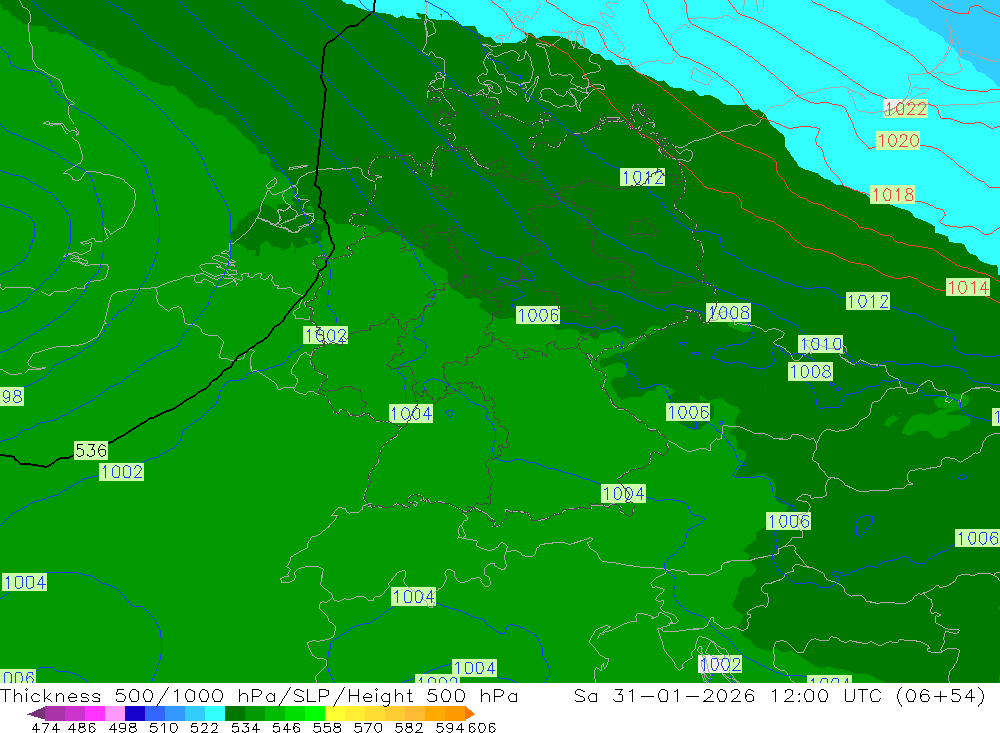The width and height of the screenshot is (1000, 733).
Task: Click the right orange arrow tip of legend
Action: pos(471,713)
